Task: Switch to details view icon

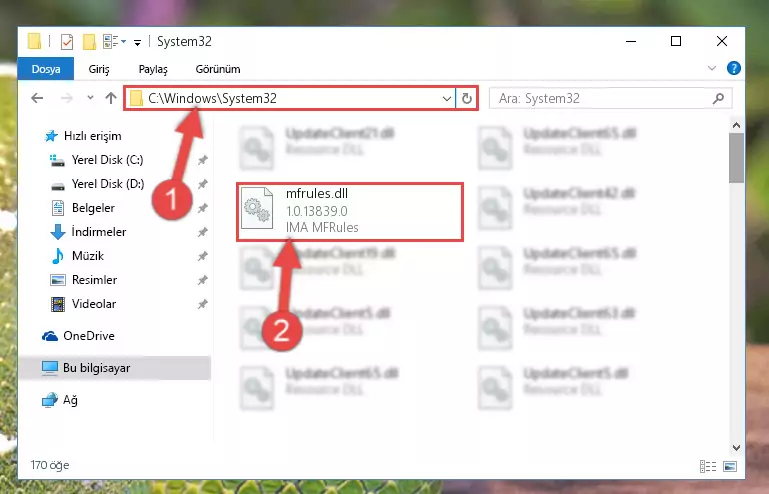Action: coord(707,466)
